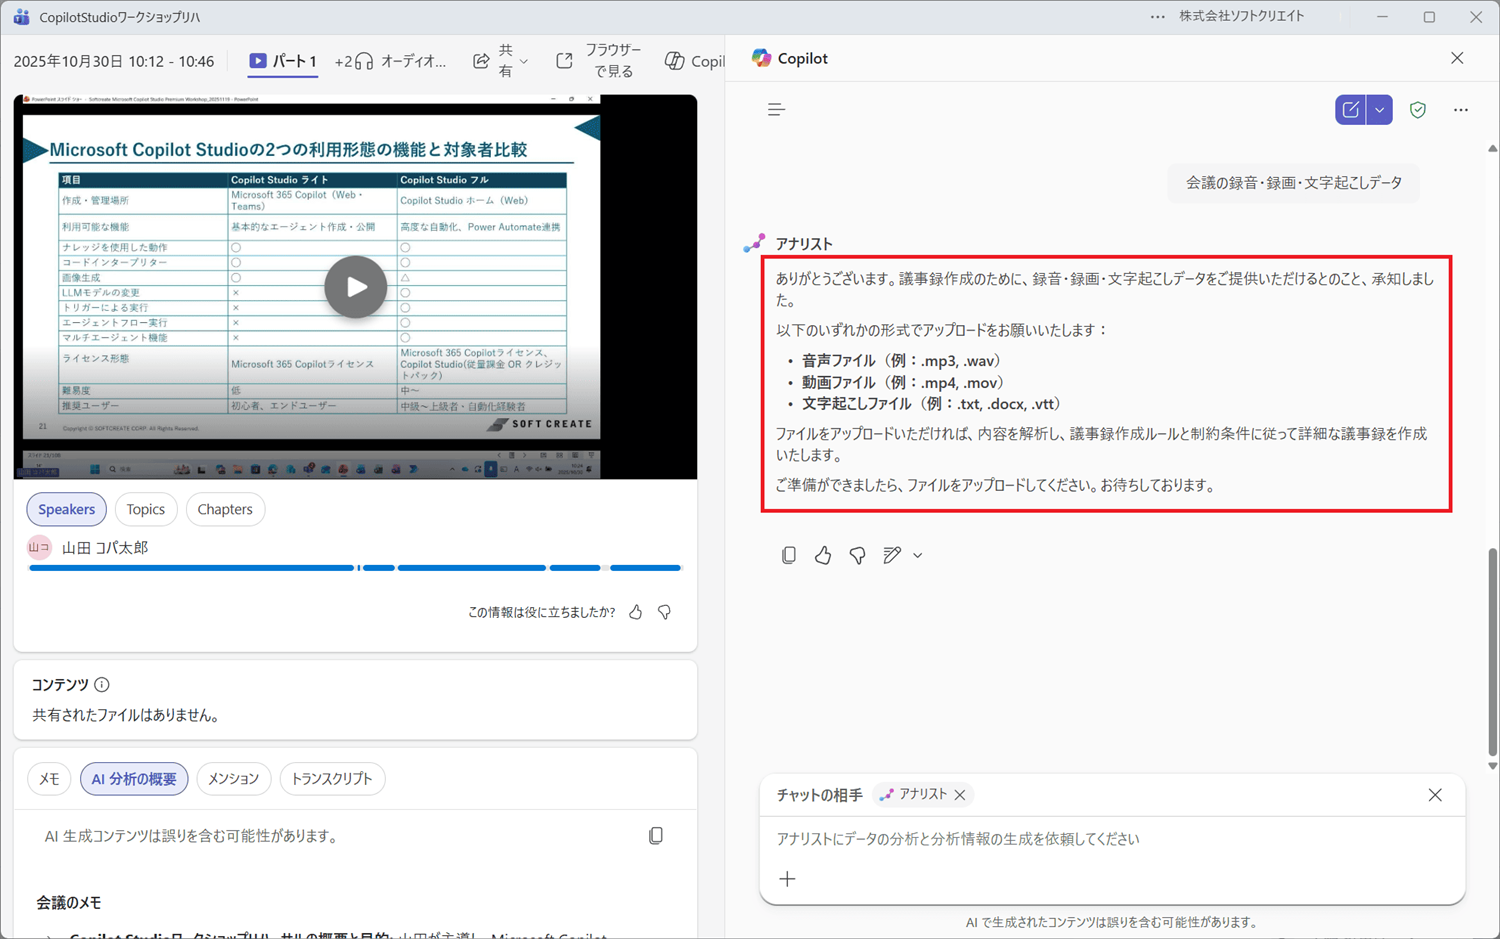Click the green shield privacy icon
The width and height of the screenshot is (1500, 939).
[x=1418, y=110]
